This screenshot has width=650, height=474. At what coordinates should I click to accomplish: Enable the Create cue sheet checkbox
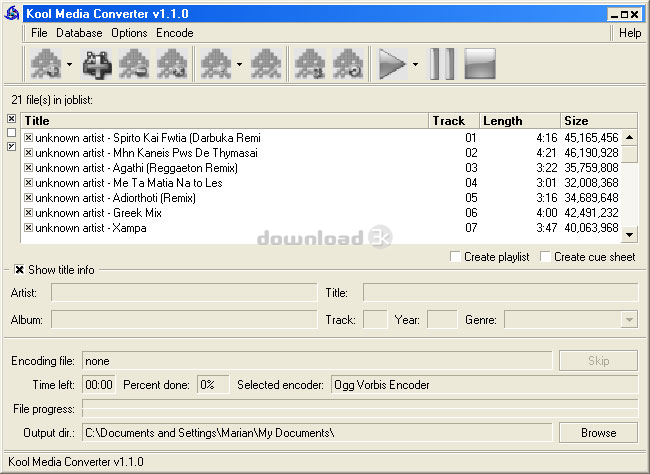(546, 257)
